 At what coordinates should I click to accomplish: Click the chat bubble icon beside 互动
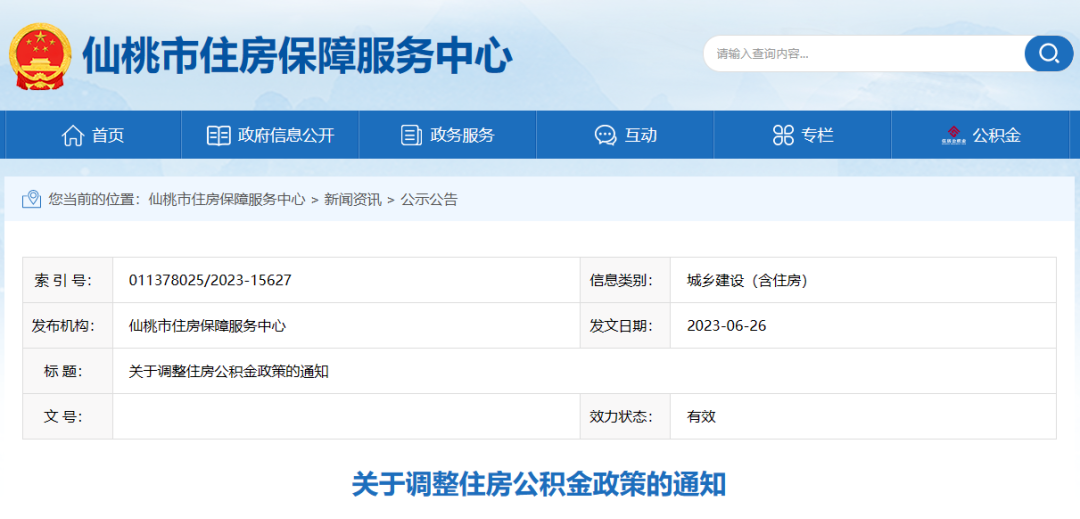[x=605, y=136]
